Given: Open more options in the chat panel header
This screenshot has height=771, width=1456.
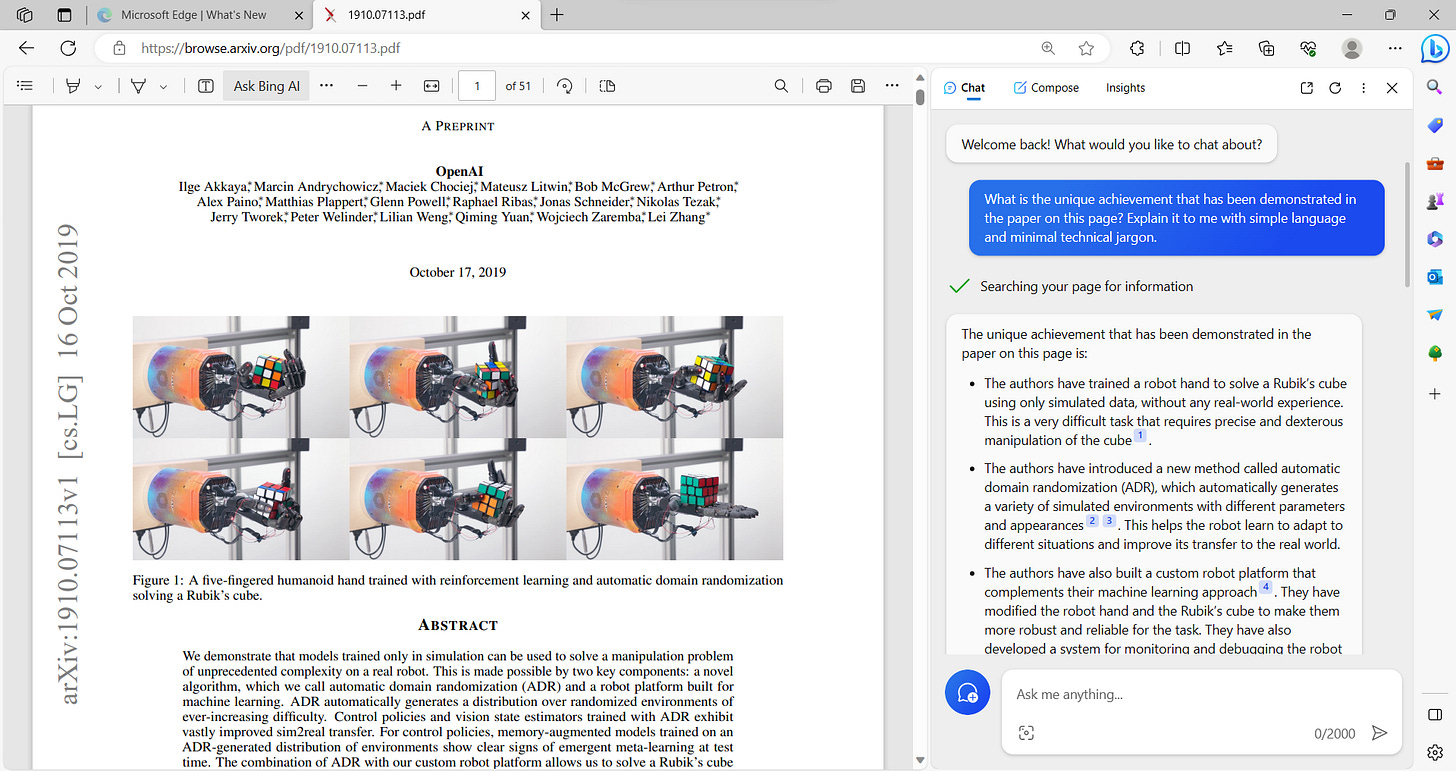Looking at the screenshot, I should tap(1363, 88).
